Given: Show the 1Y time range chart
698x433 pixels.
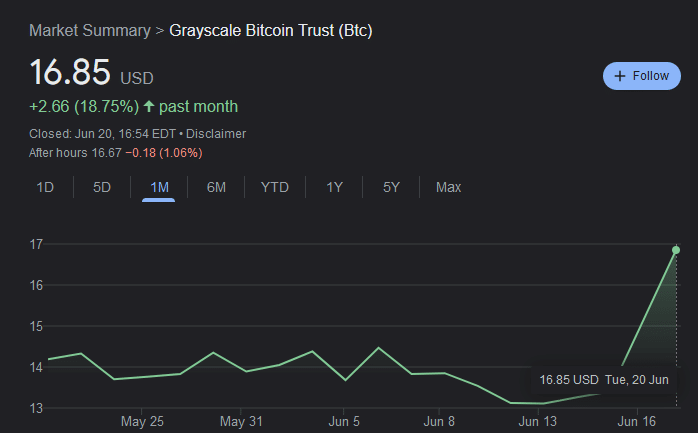Looking at the screenshot, I should tap(335, 187).
